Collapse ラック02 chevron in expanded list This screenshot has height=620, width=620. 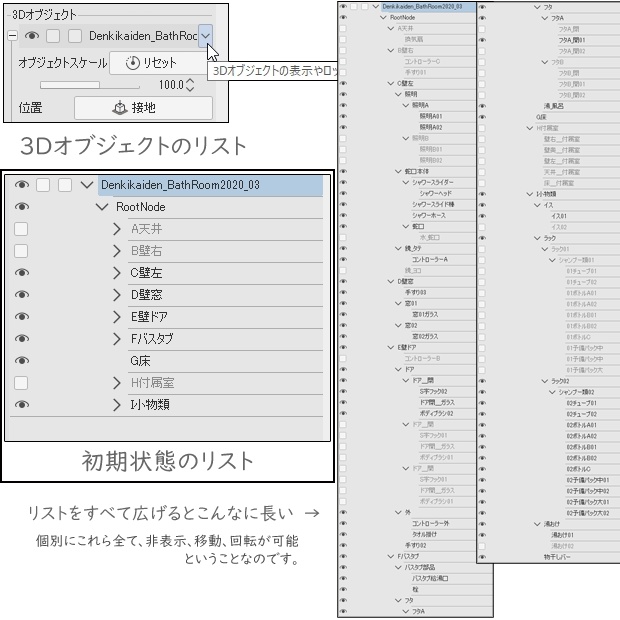(544, 381)
